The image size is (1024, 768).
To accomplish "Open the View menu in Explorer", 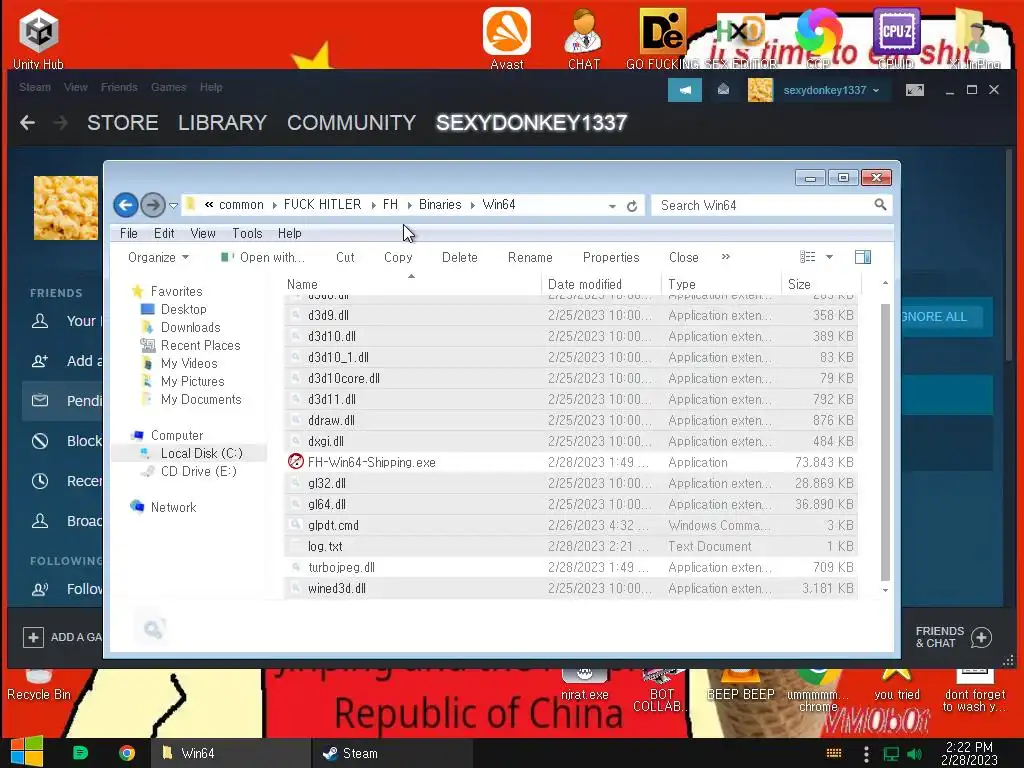I will coord(203,233).
